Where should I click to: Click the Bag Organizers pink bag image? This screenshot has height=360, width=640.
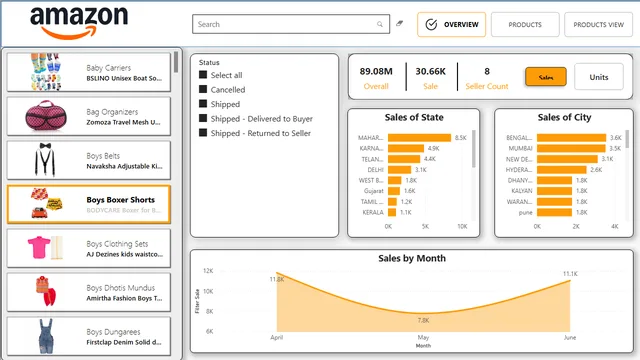click(46, 116)
